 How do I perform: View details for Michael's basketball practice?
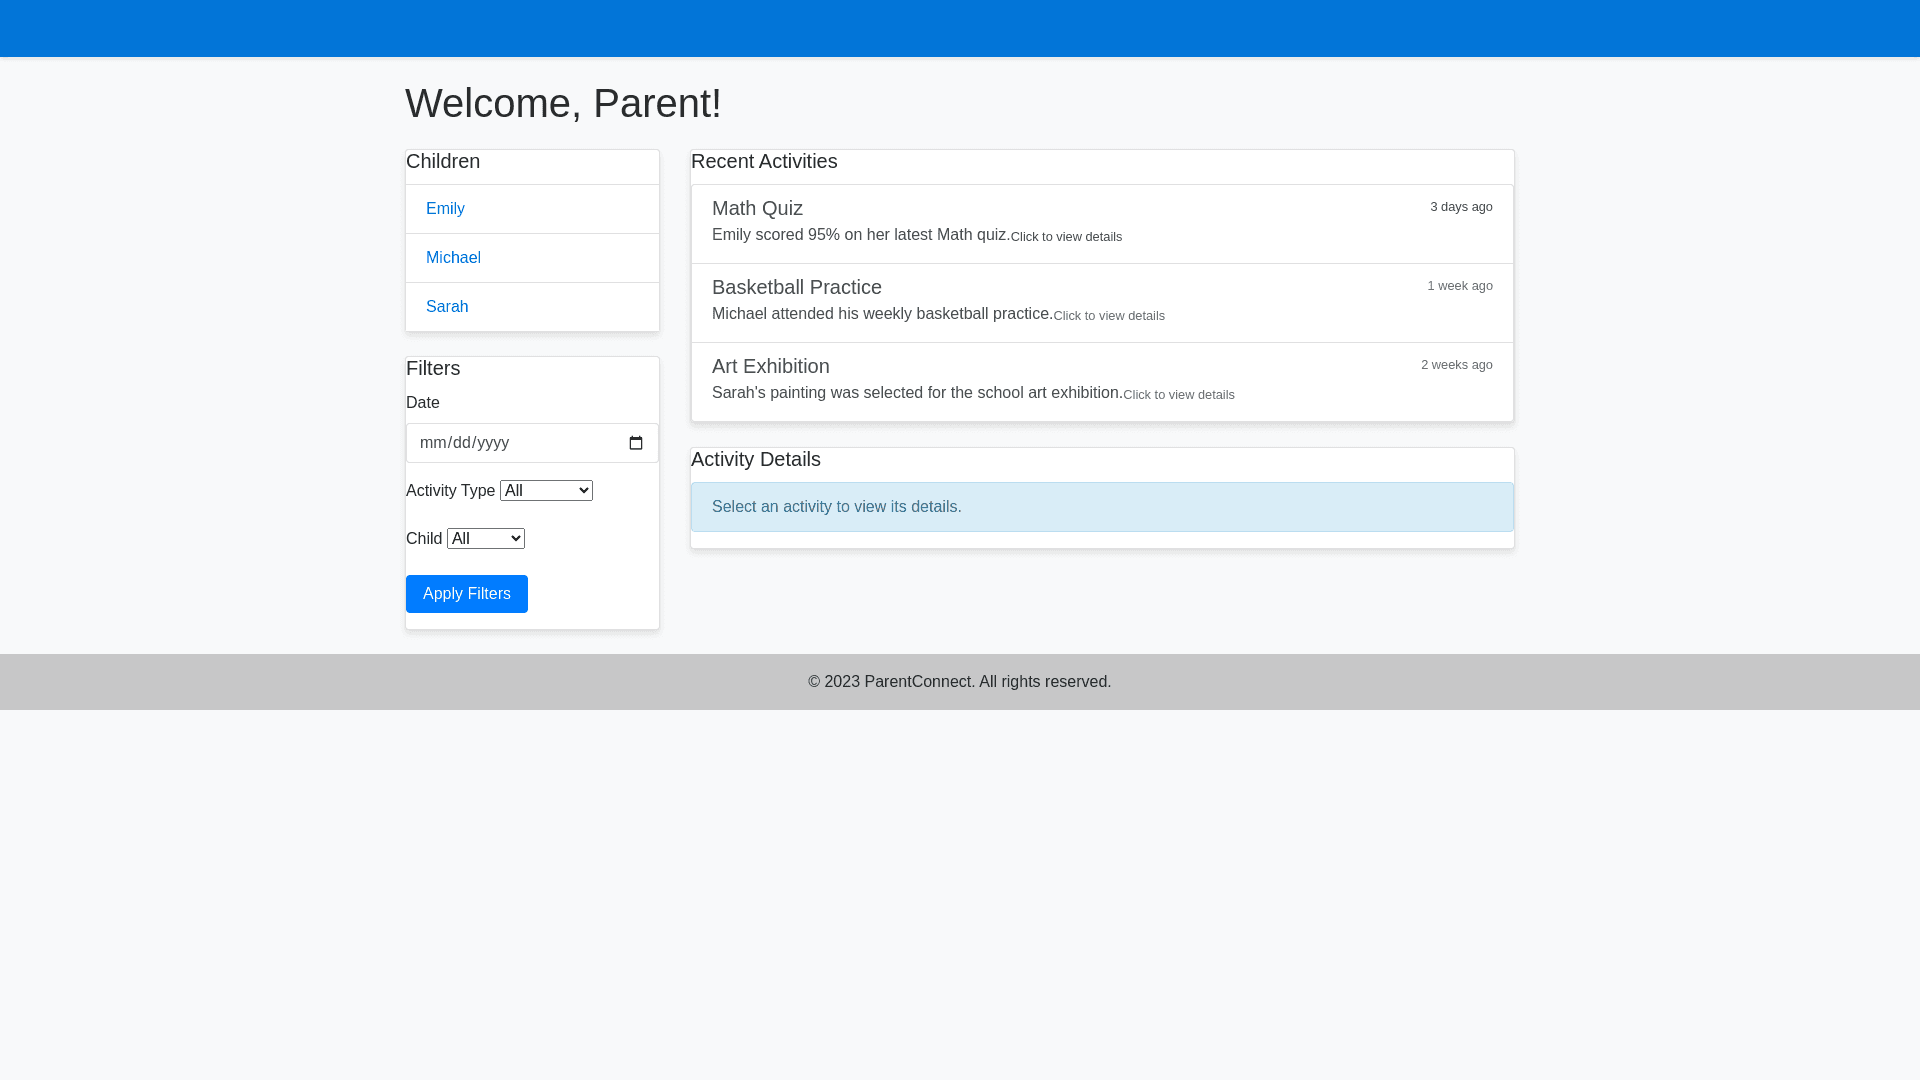[x=1109, y=316]
